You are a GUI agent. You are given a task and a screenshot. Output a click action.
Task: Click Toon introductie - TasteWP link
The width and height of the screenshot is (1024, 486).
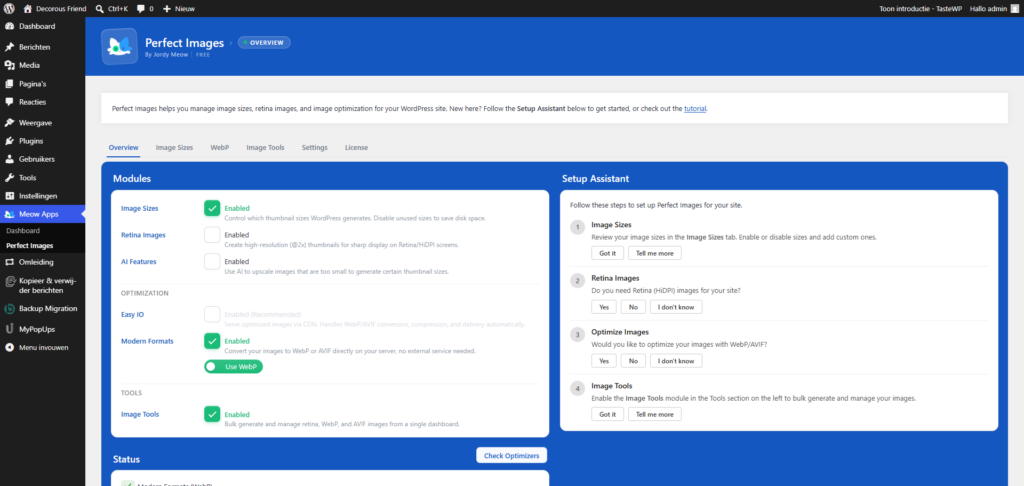[x=921, y=9]
